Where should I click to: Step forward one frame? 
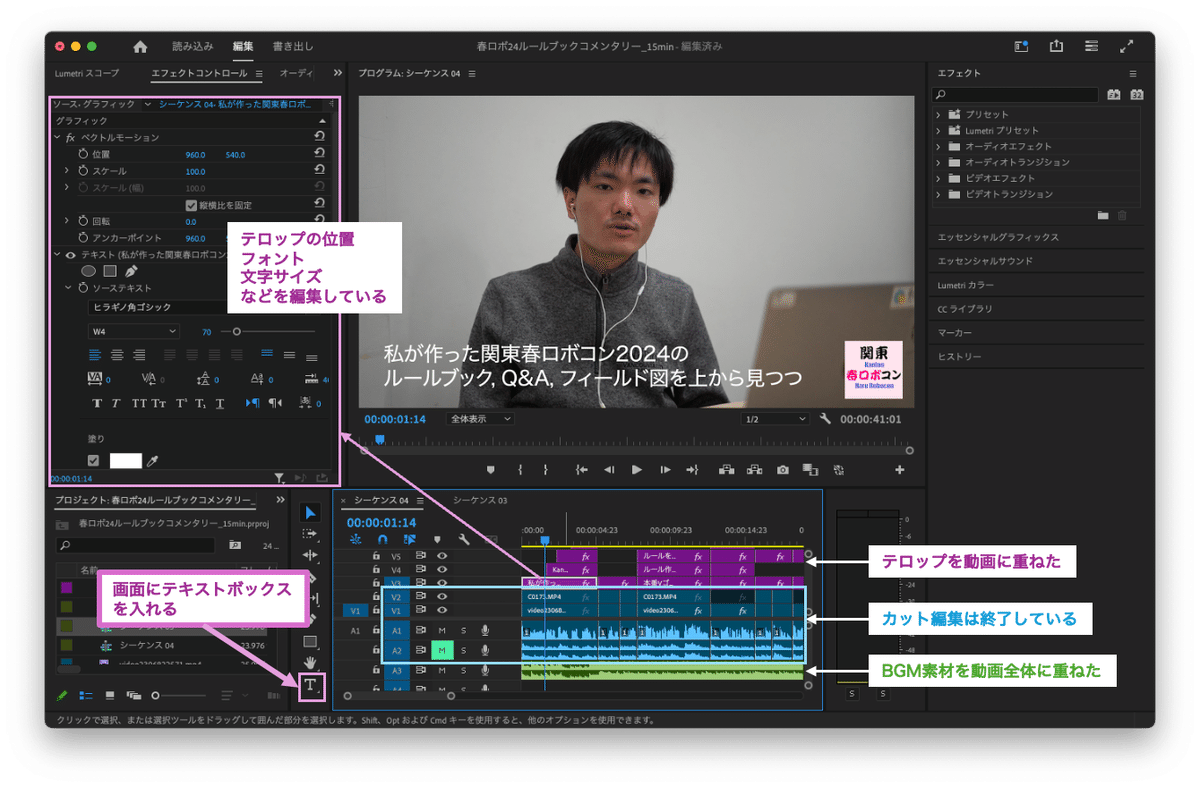click(x=665, y=469)
